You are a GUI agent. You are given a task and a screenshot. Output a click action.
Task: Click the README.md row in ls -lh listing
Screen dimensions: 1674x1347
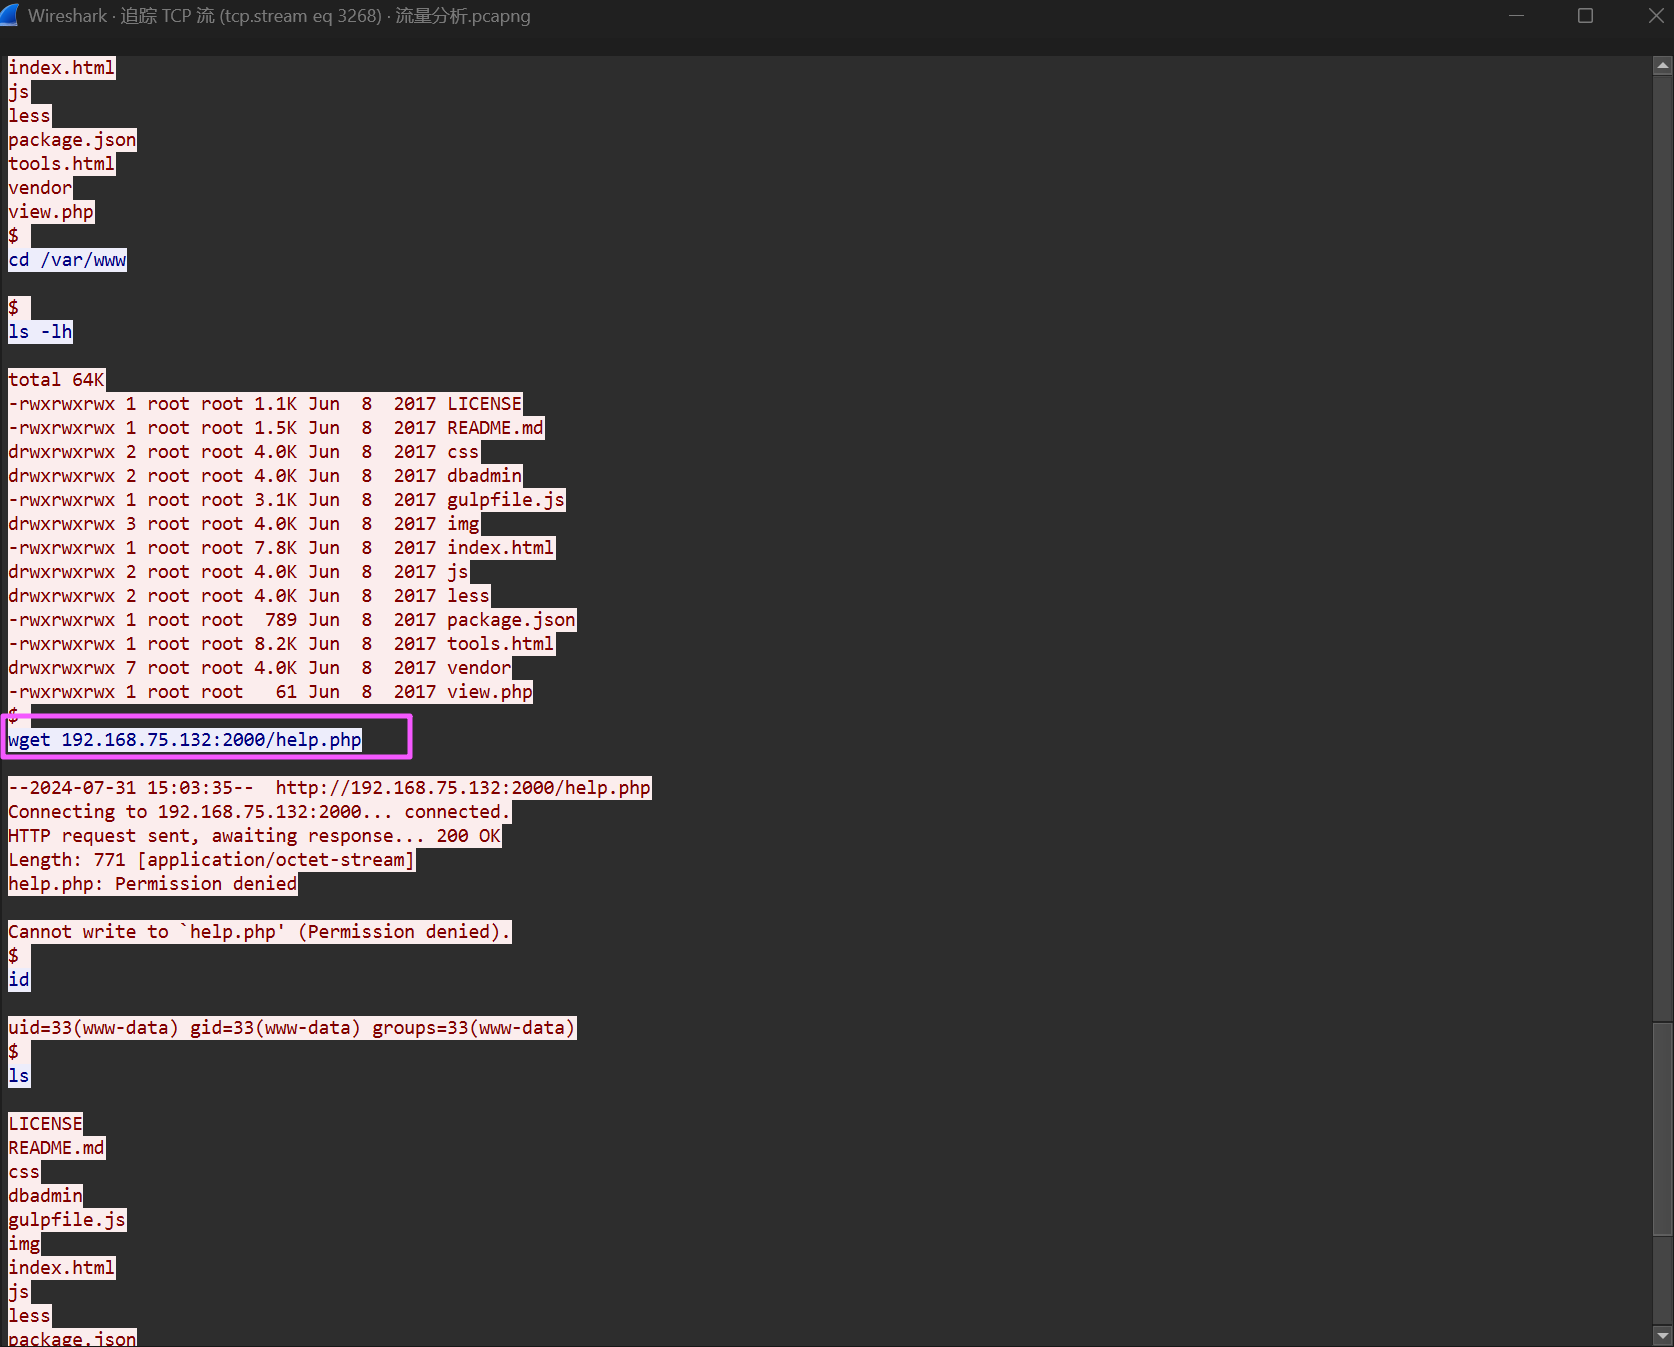click(277, 428)
